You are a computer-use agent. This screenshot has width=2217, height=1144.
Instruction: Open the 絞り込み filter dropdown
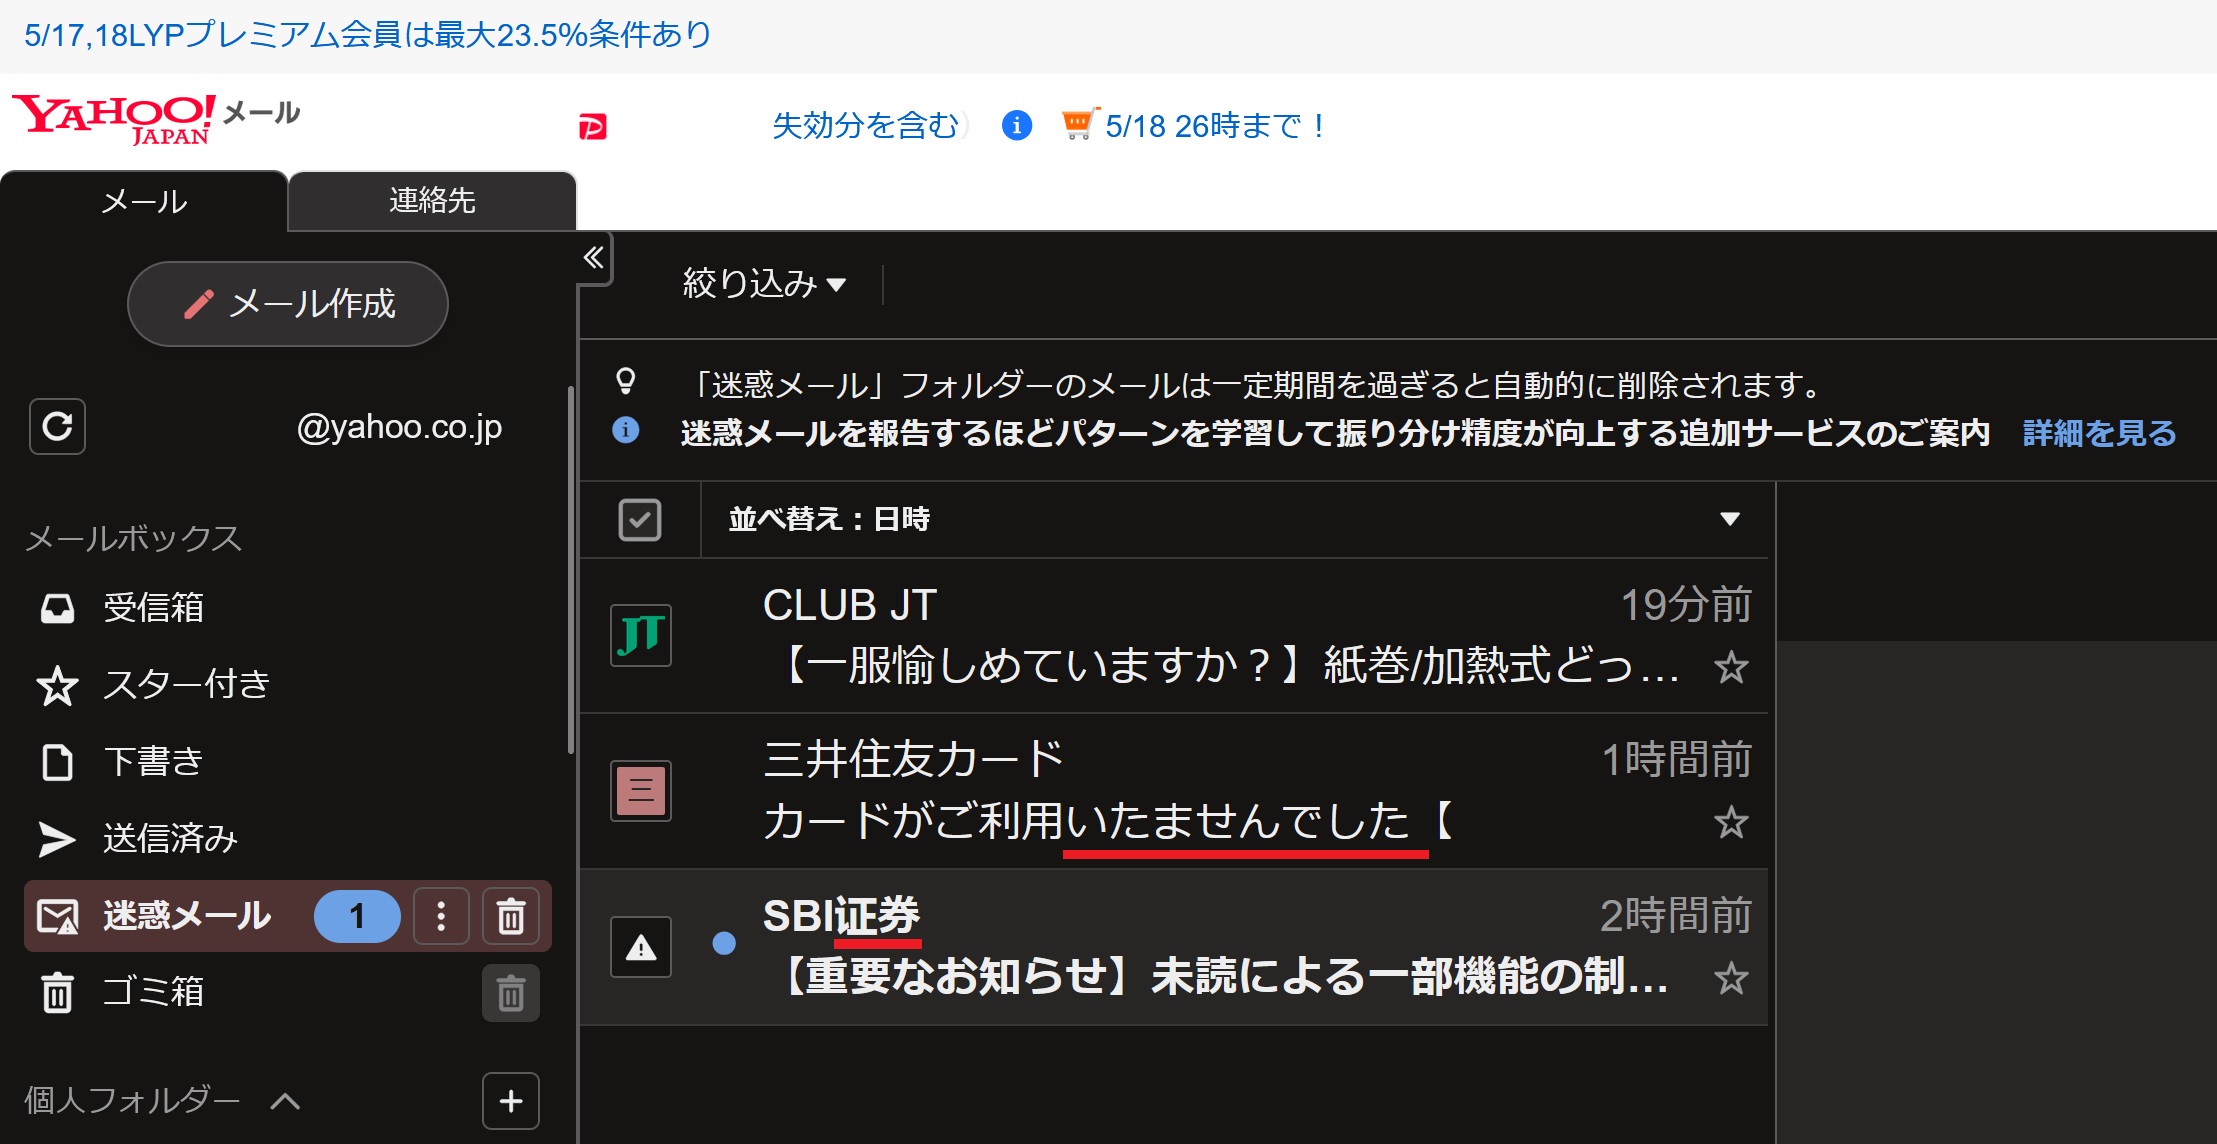(x=764, y=284)
